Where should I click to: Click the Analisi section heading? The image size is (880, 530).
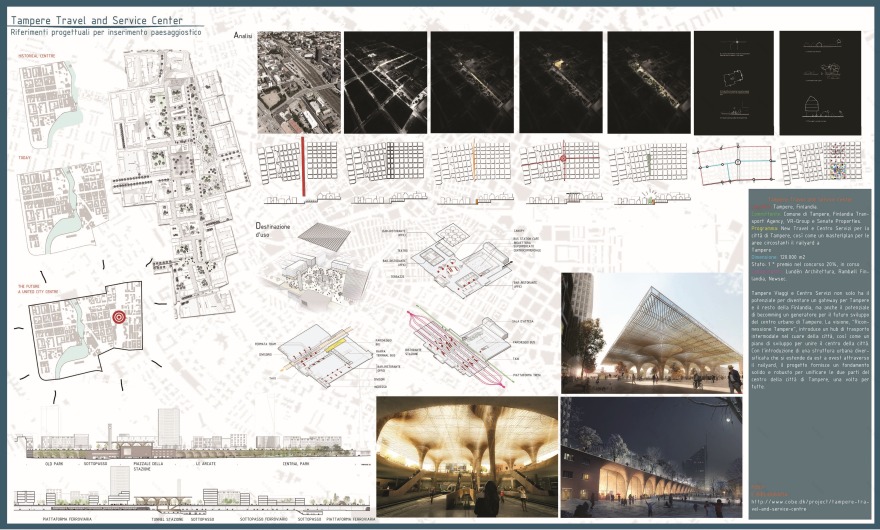242,36
